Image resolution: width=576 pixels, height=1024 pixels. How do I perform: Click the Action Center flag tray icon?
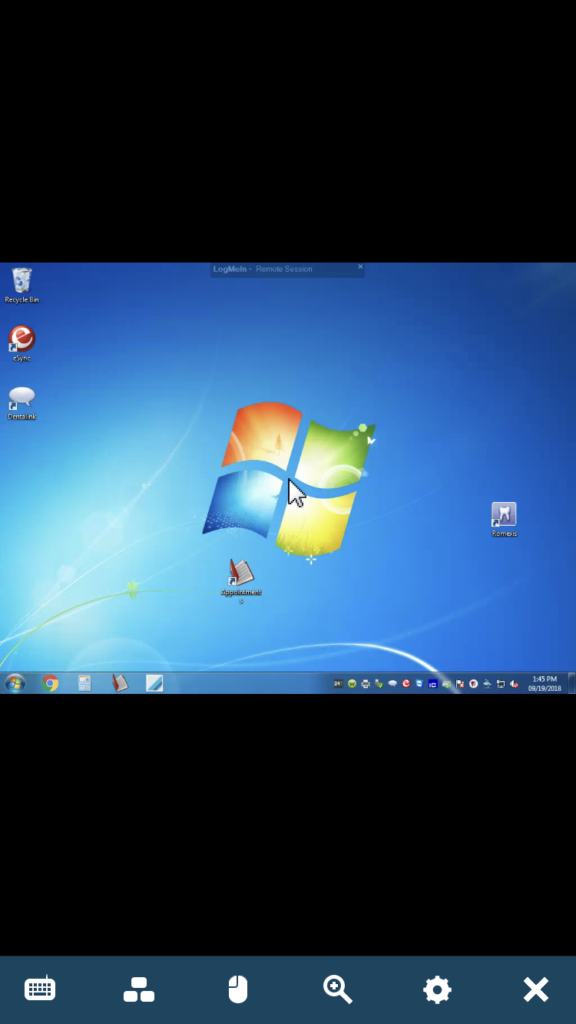tap(460, 684)
